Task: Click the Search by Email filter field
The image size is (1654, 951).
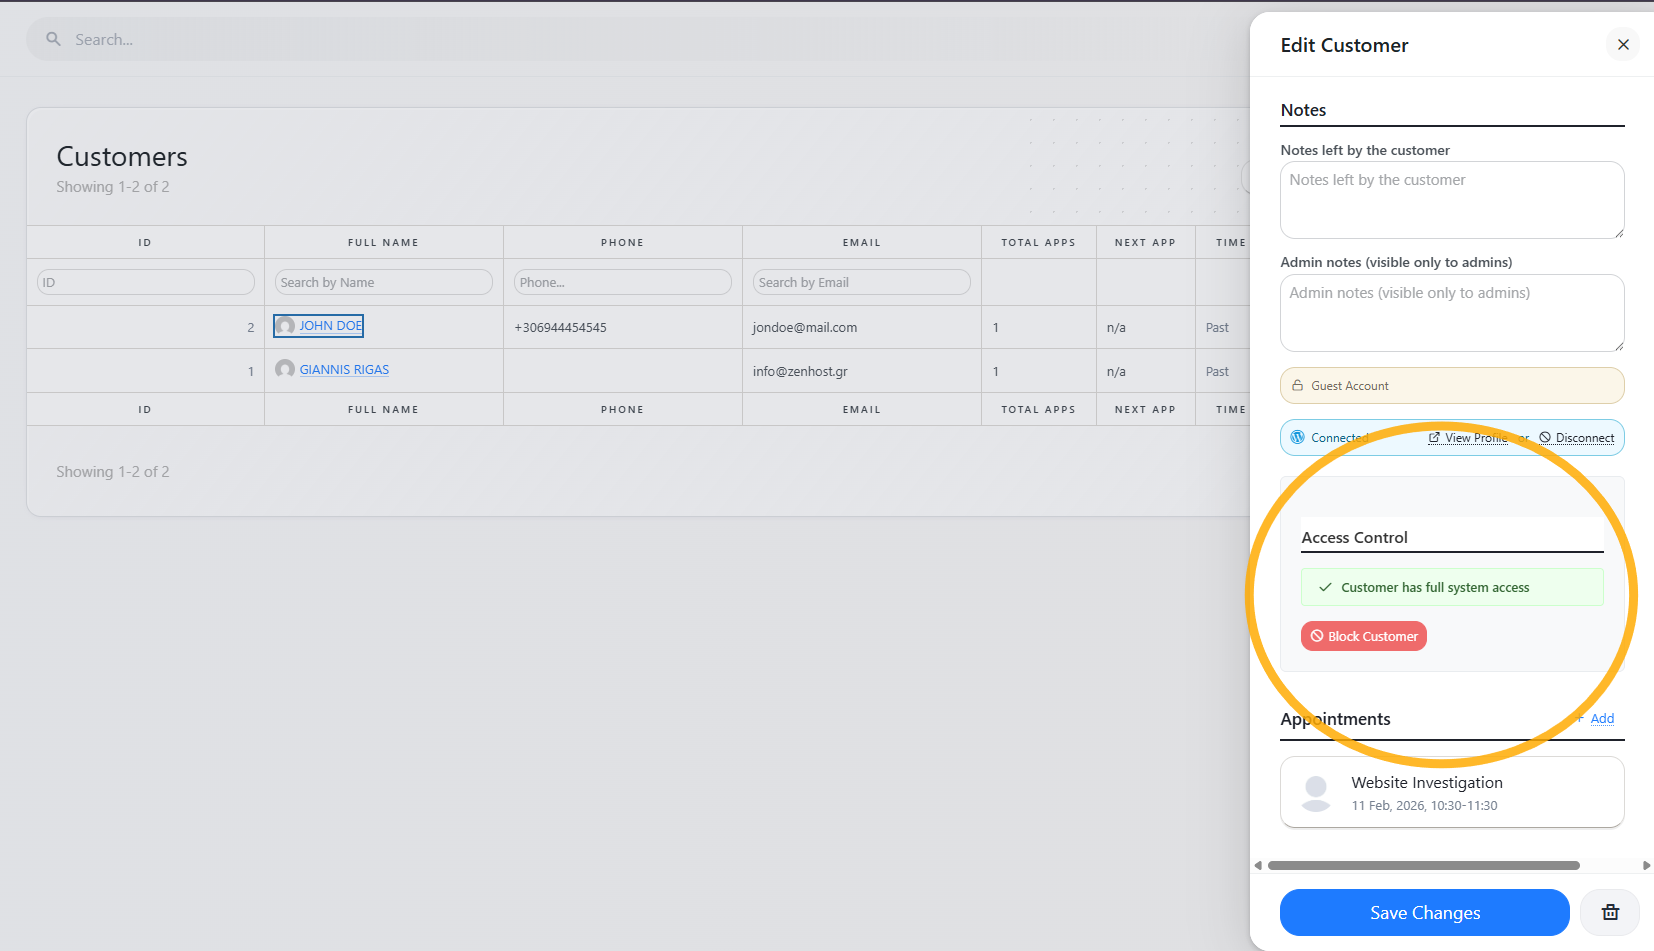Action: point(861,283)
